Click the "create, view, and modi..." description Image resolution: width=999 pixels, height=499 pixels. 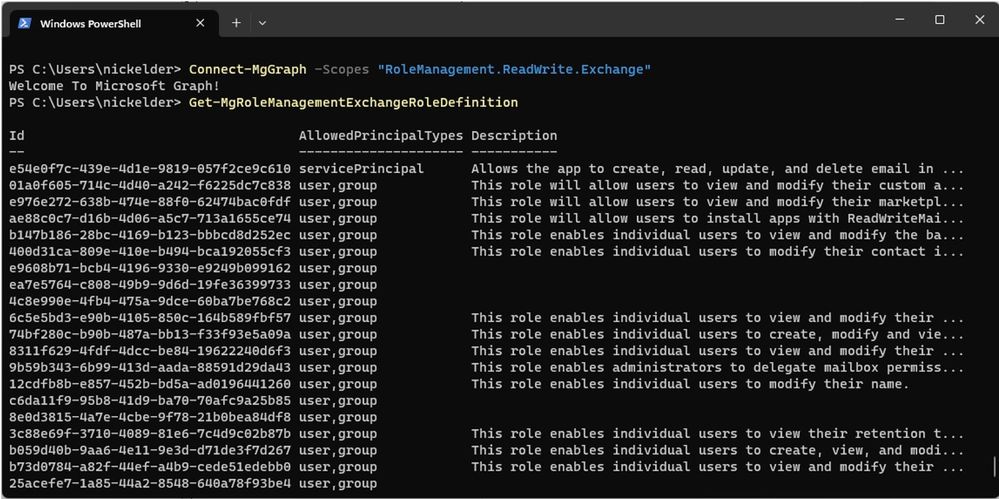coord(717,451)
